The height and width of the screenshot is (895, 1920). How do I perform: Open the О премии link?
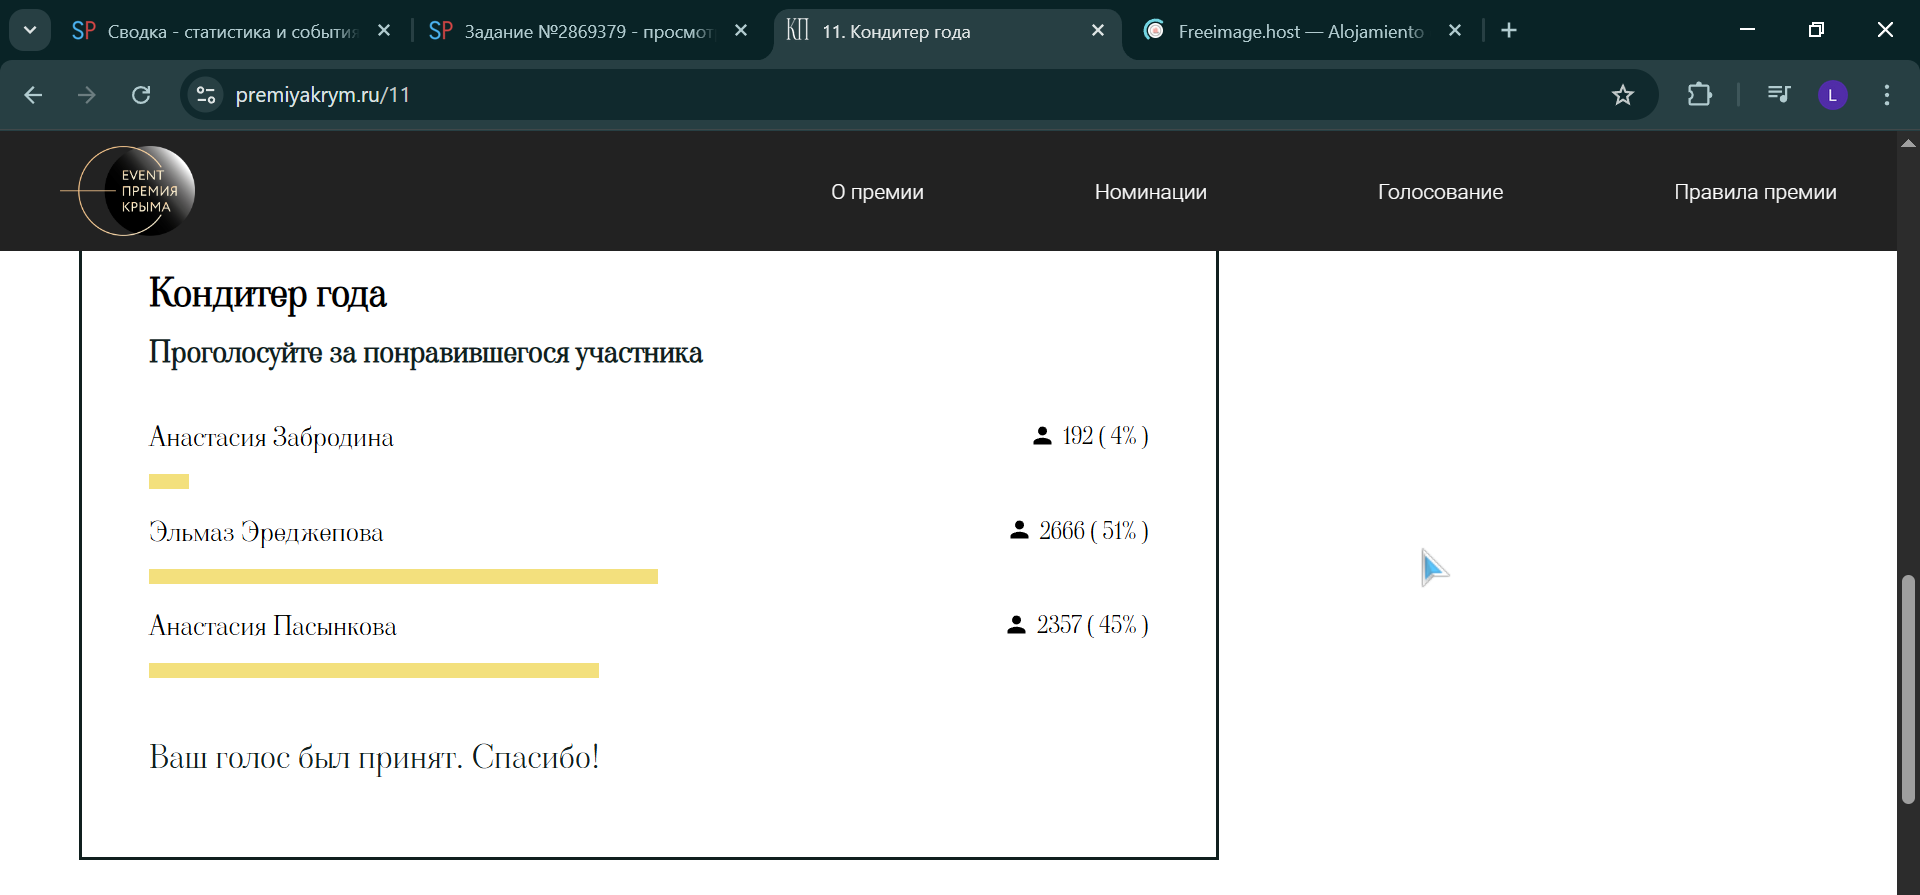pyautogui.click(x=877, y=192)
